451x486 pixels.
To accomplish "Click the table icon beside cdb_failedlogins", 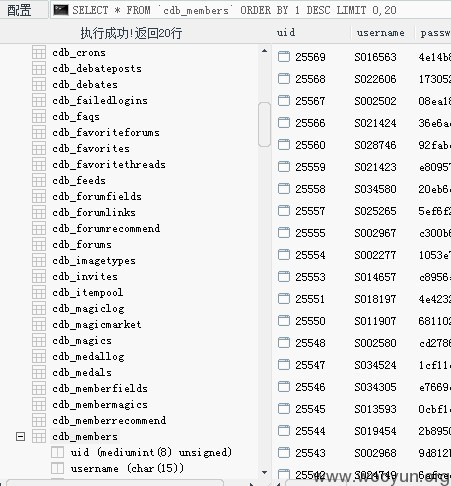I will (39, 101).
